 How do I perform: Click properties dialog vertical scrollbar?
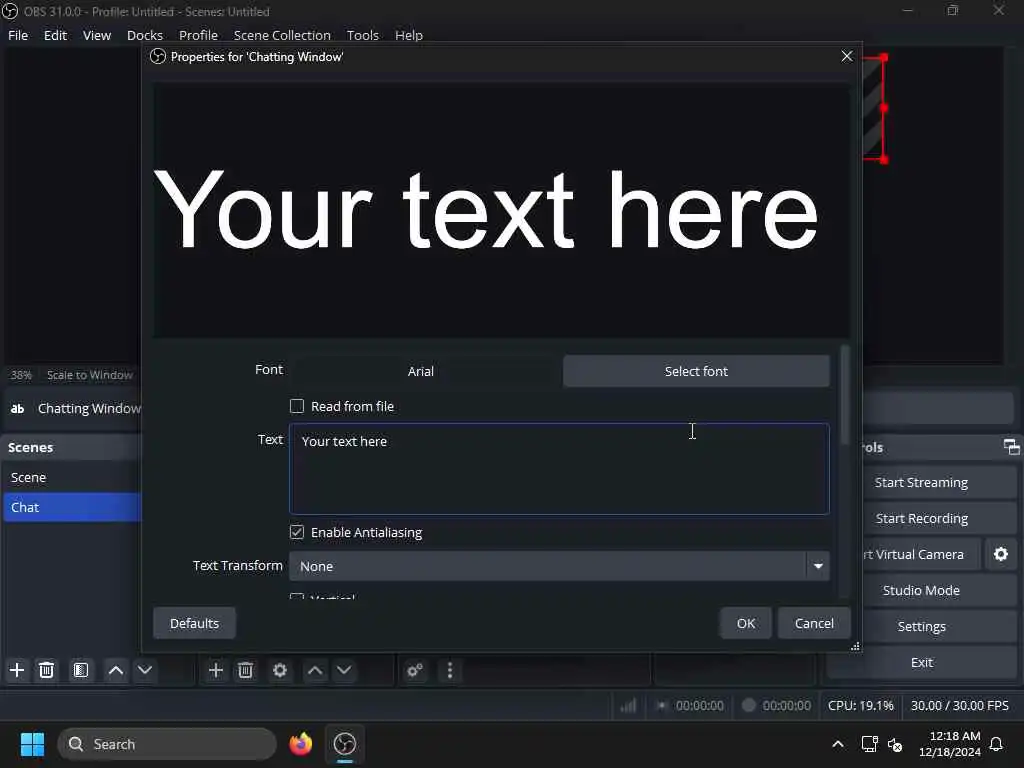click(x=844, y=395)
